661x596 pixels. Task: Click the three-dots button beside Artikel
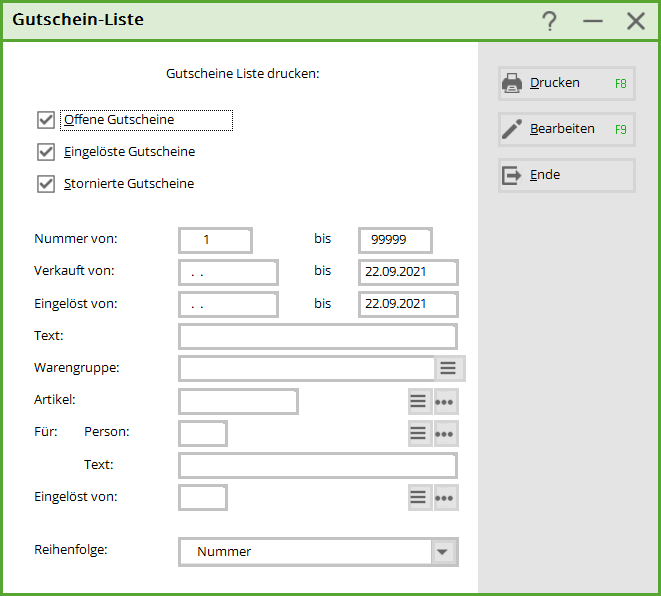click(445, 401)
